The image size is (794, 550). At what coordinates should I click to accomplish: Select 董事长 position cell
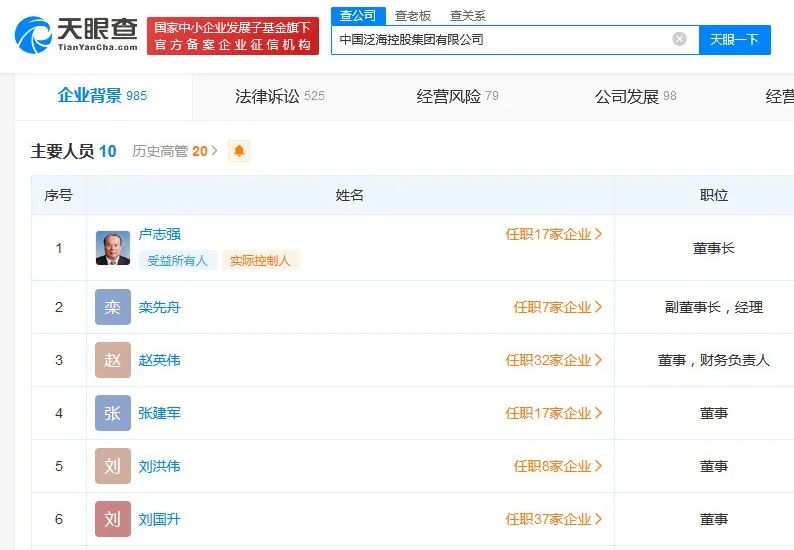[x=713, y=248]
